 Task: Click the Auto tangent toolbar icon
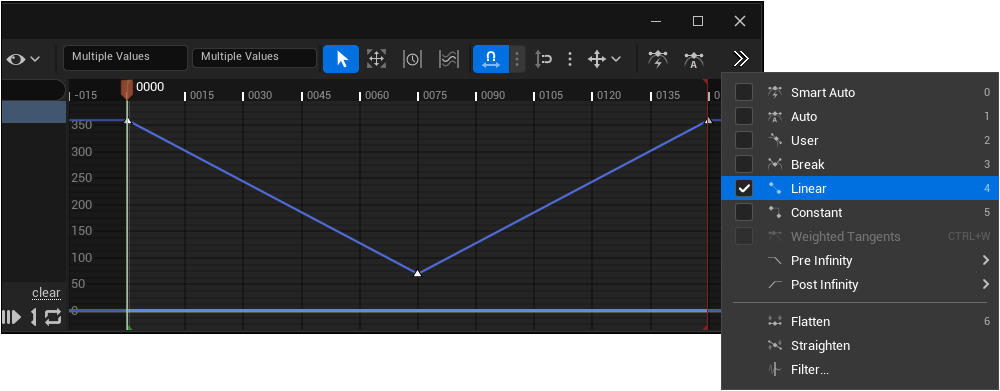(693, 59)
